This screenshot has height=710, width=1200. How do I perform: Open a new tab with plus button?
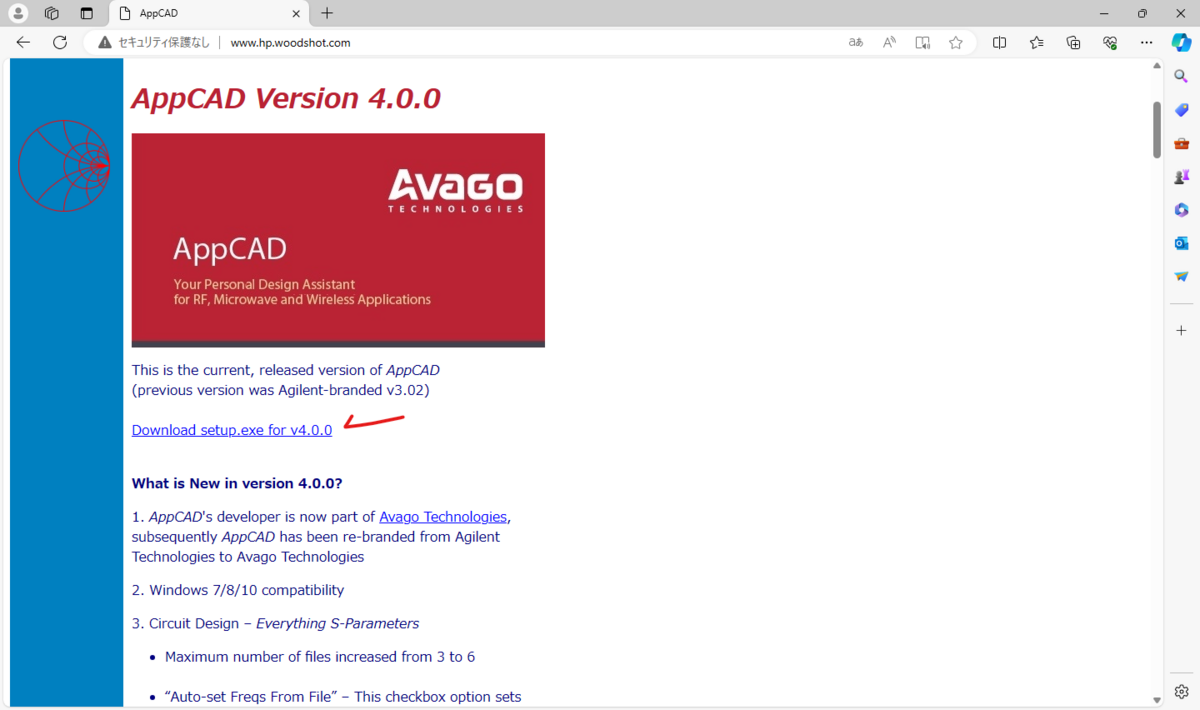(327, 14)
